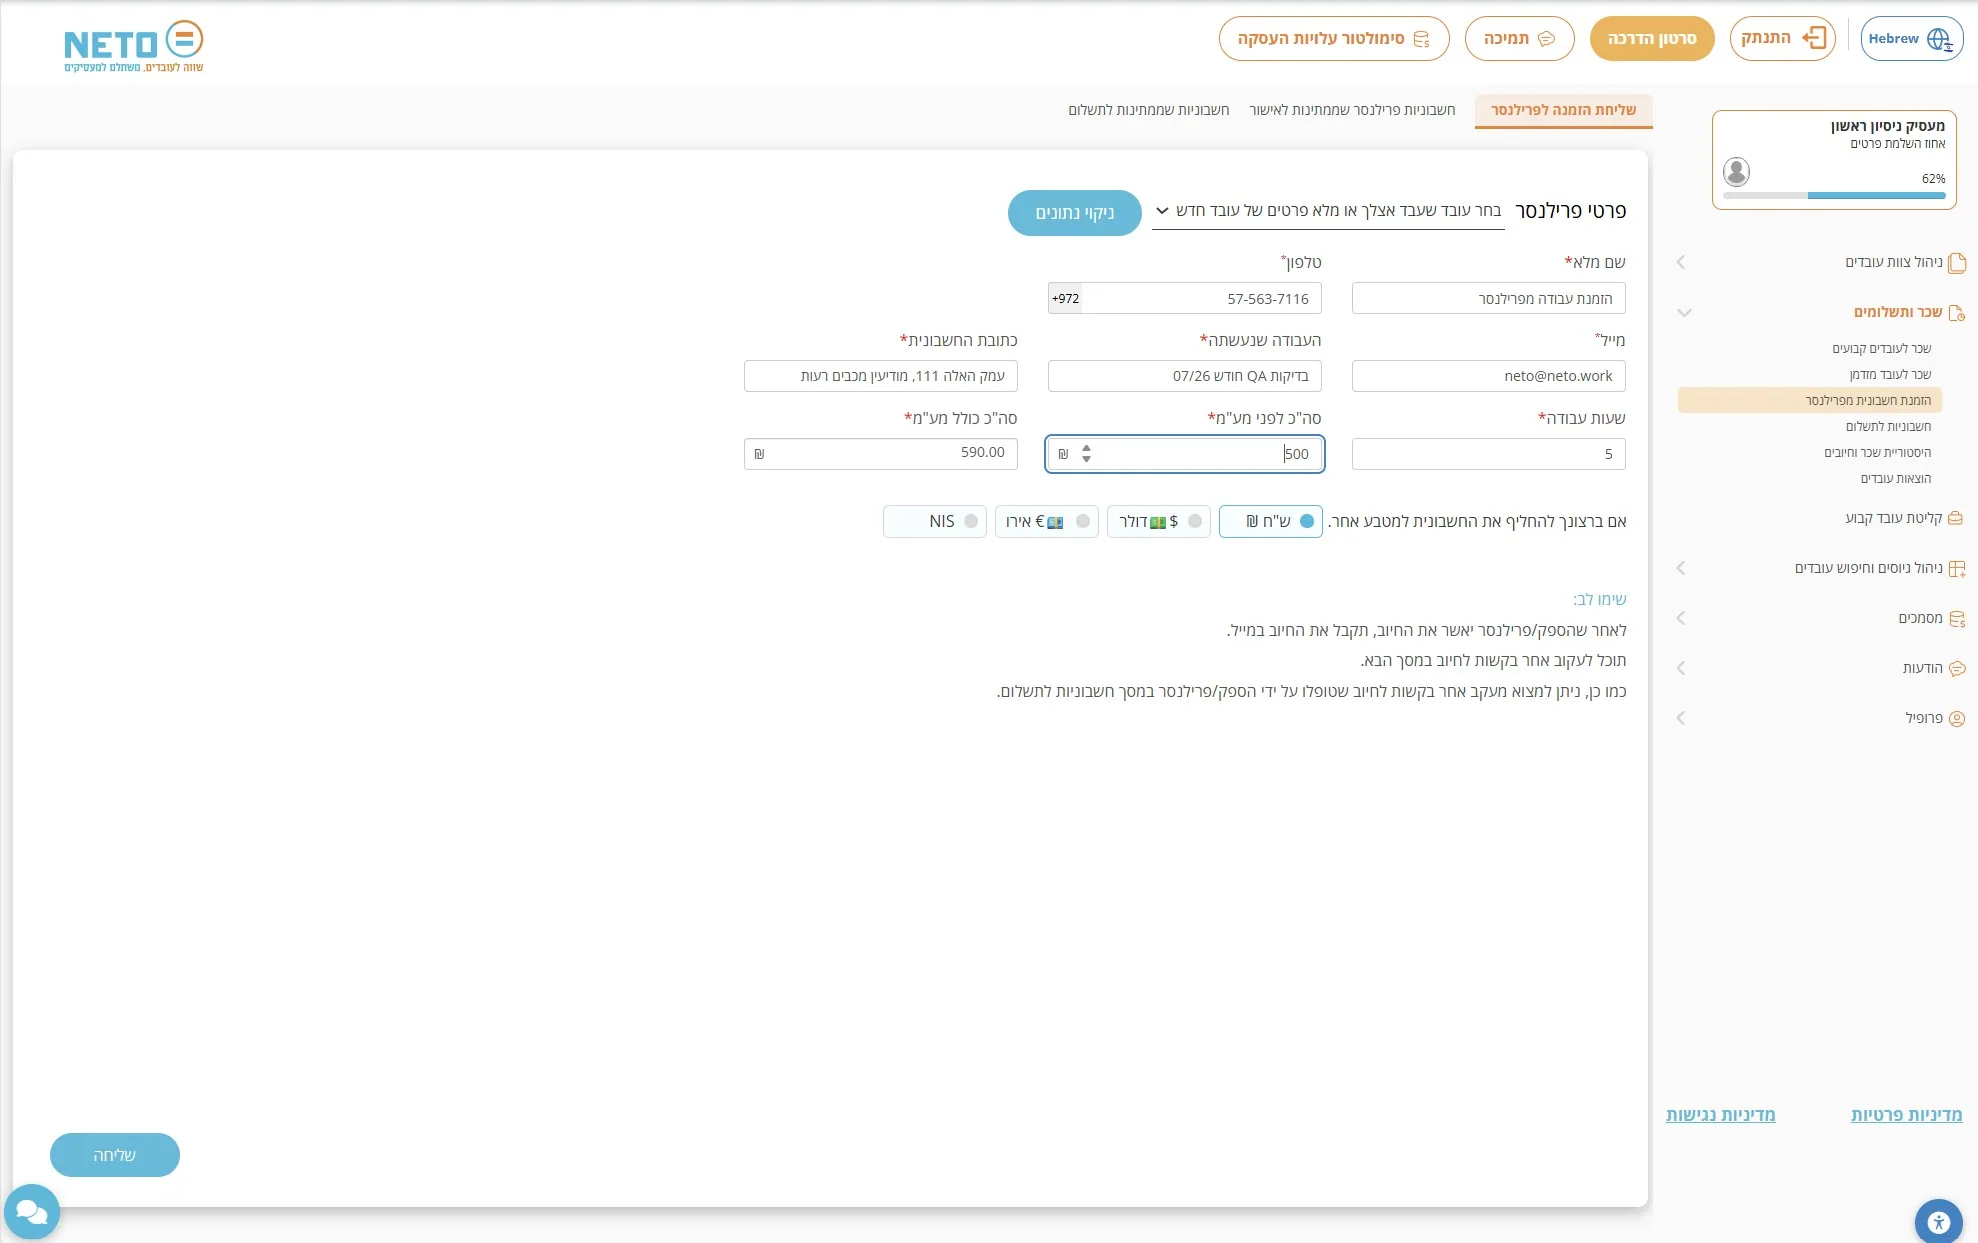
Task: Click the שליחה submit button
Action: tap(115, 1155)
